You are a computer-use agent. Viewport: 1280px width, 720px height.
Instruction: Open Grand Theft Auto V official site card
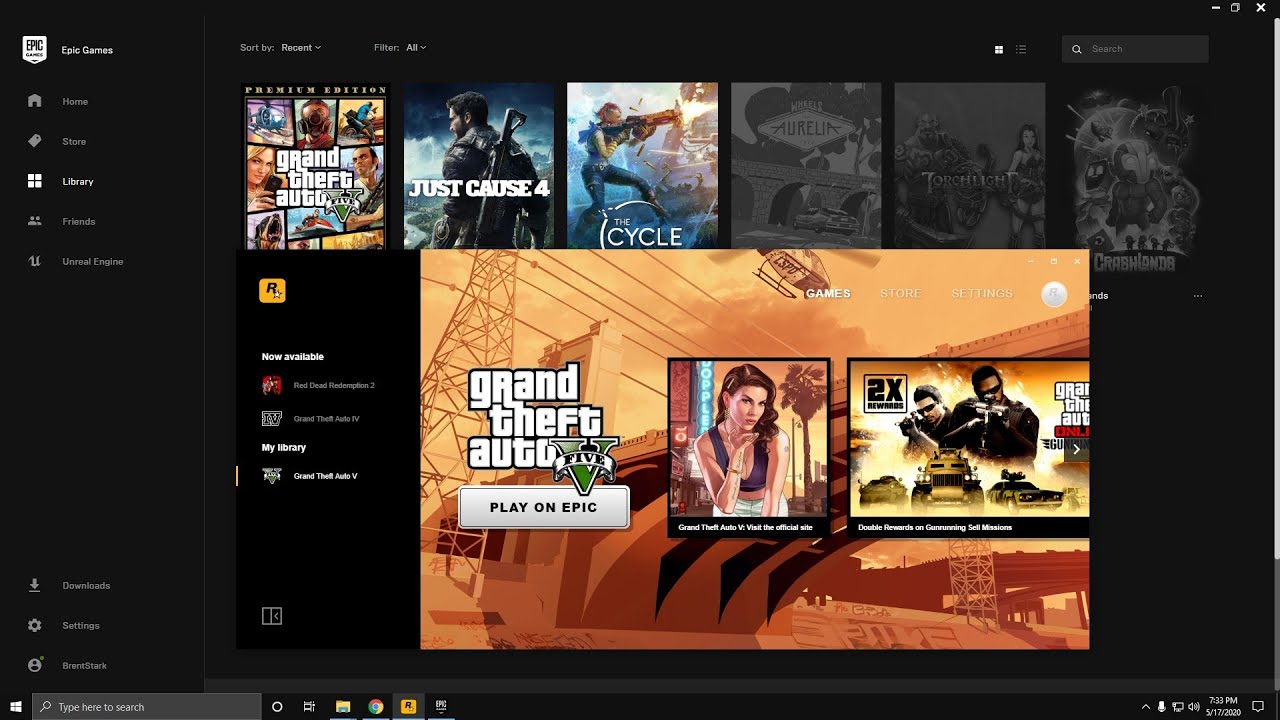[748, 447]
